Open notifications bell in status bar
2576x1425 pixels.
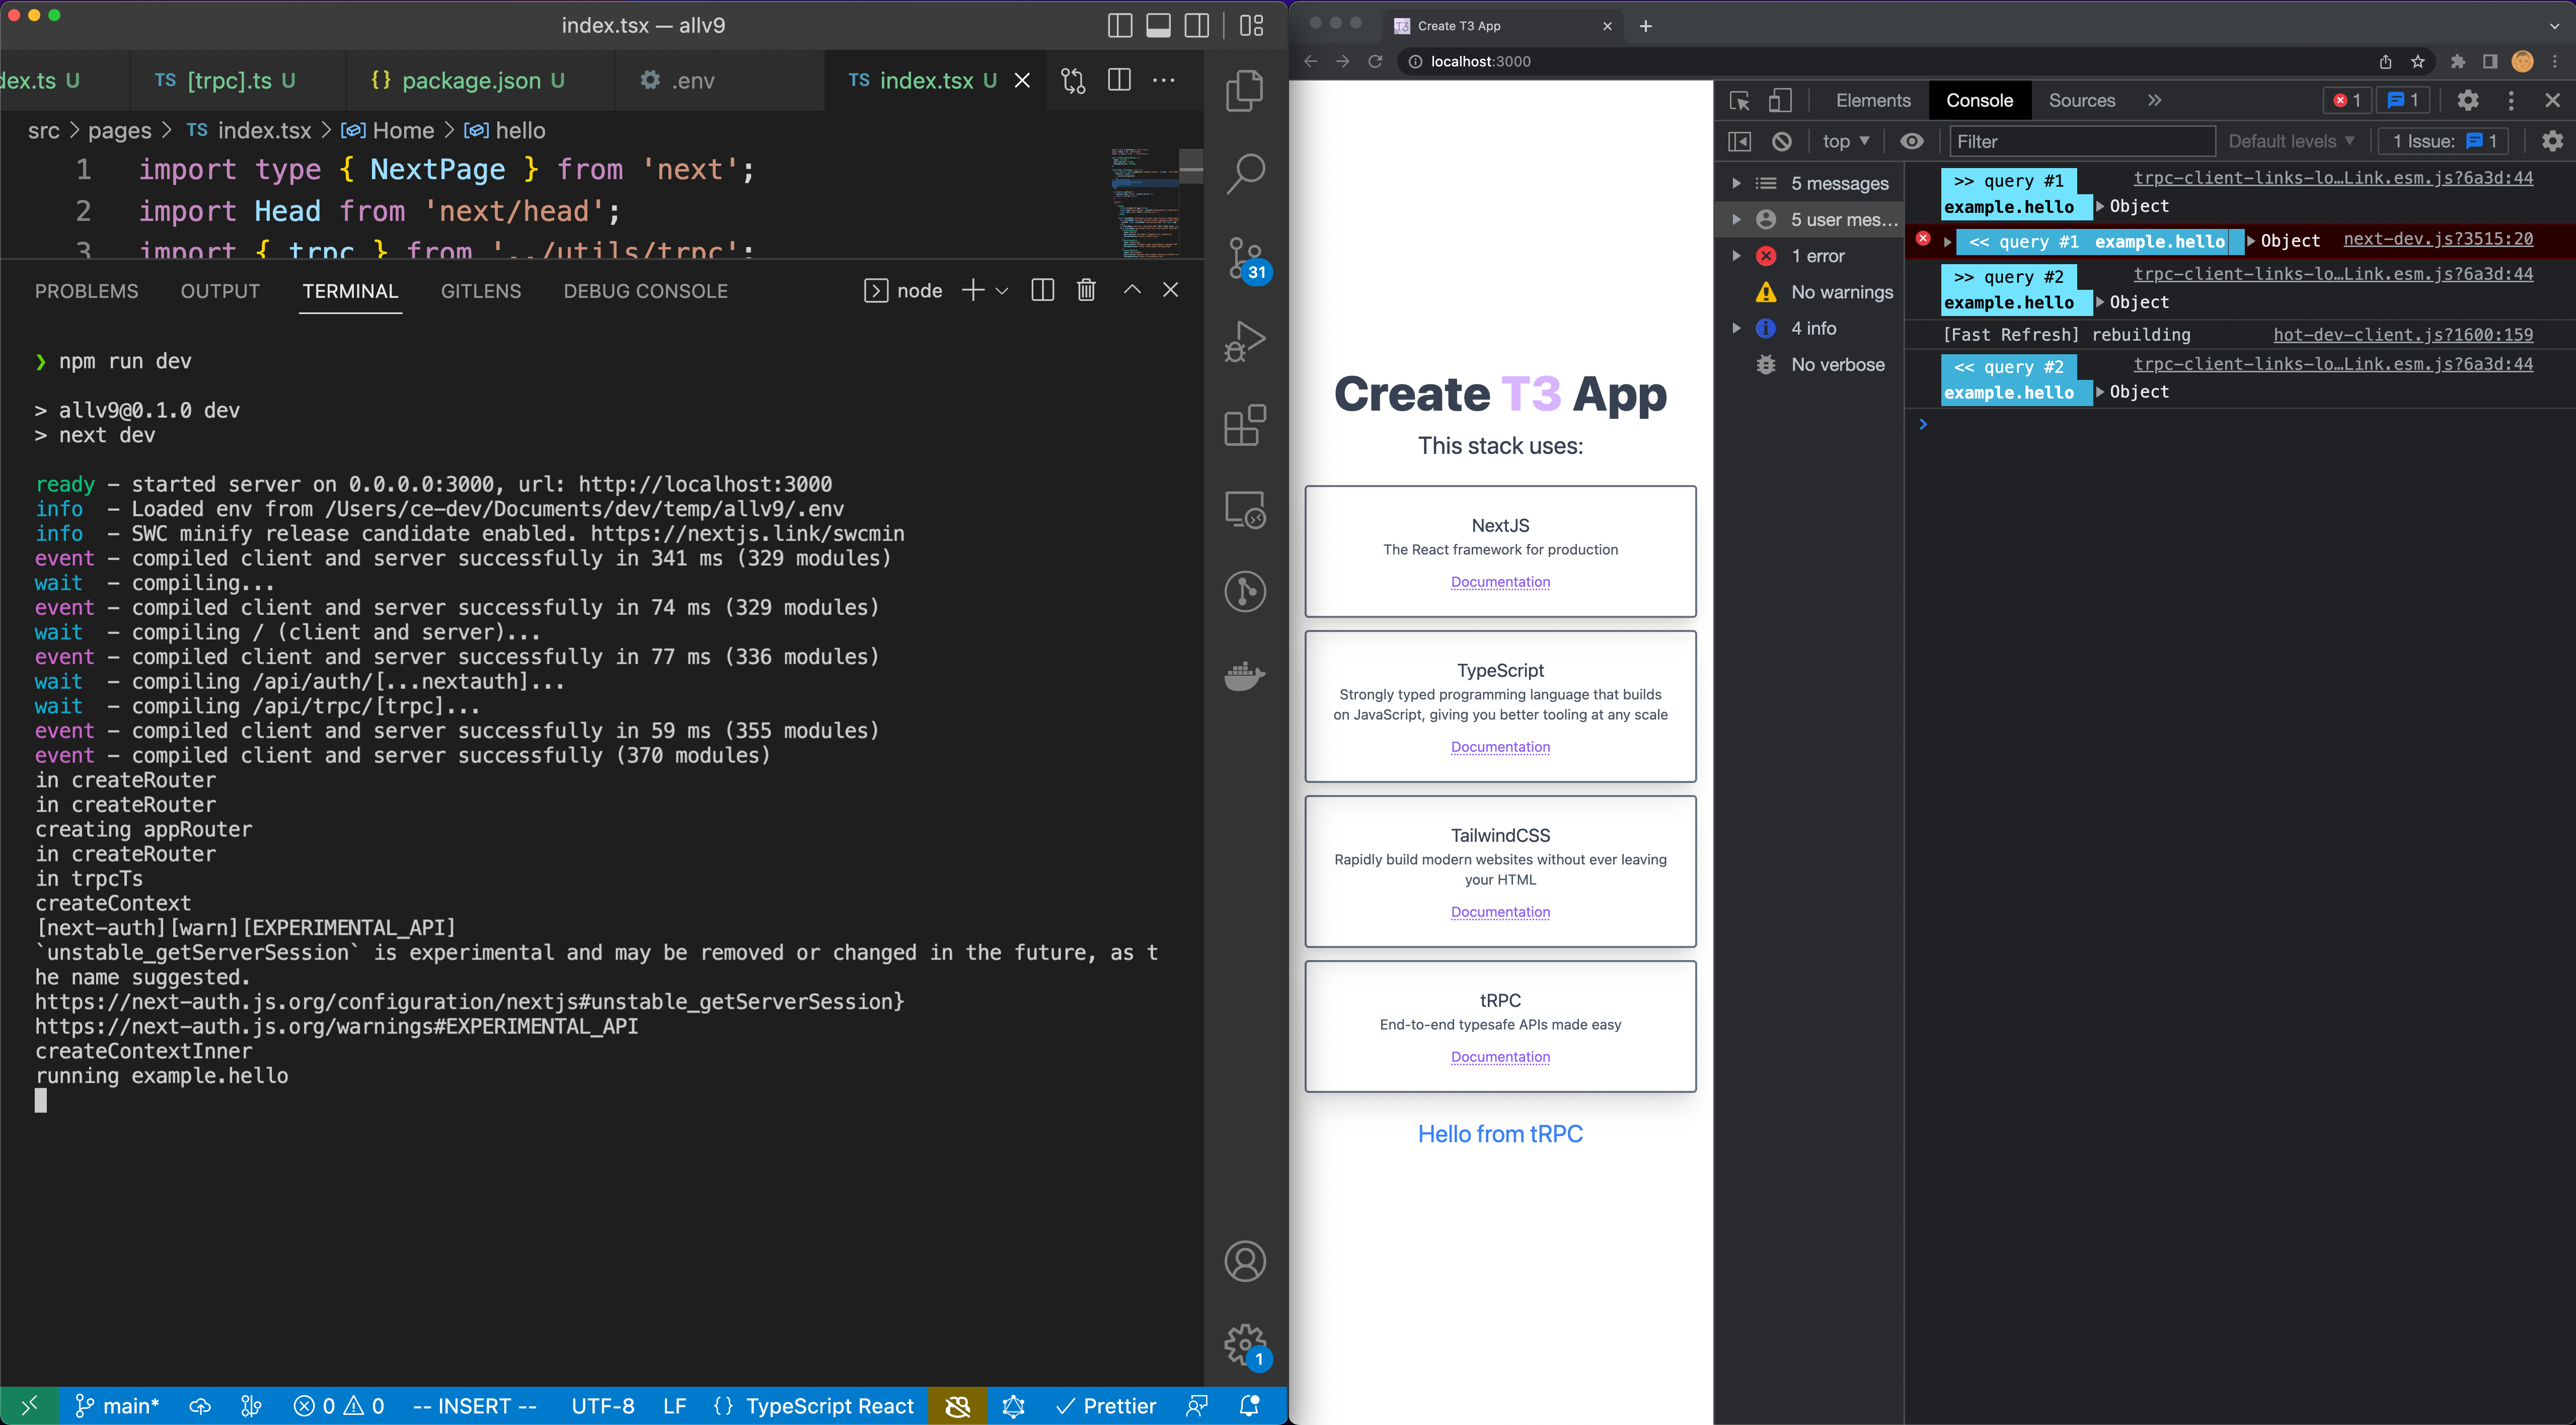coord(1249,1406)
